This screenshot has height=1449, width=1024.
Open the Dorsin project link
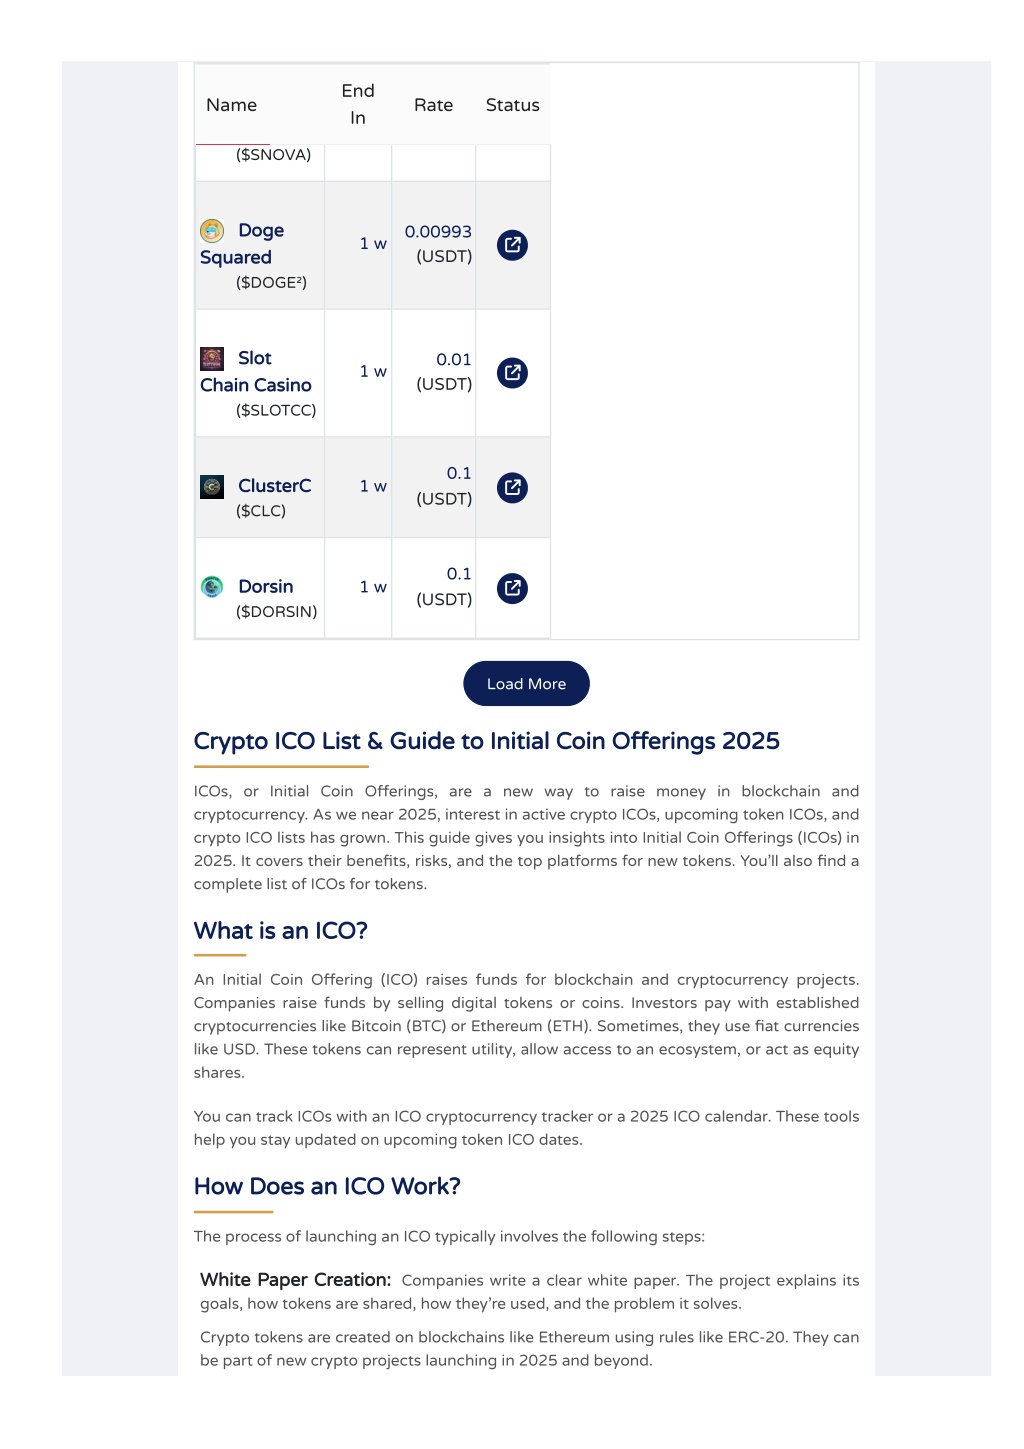(266, 587)
